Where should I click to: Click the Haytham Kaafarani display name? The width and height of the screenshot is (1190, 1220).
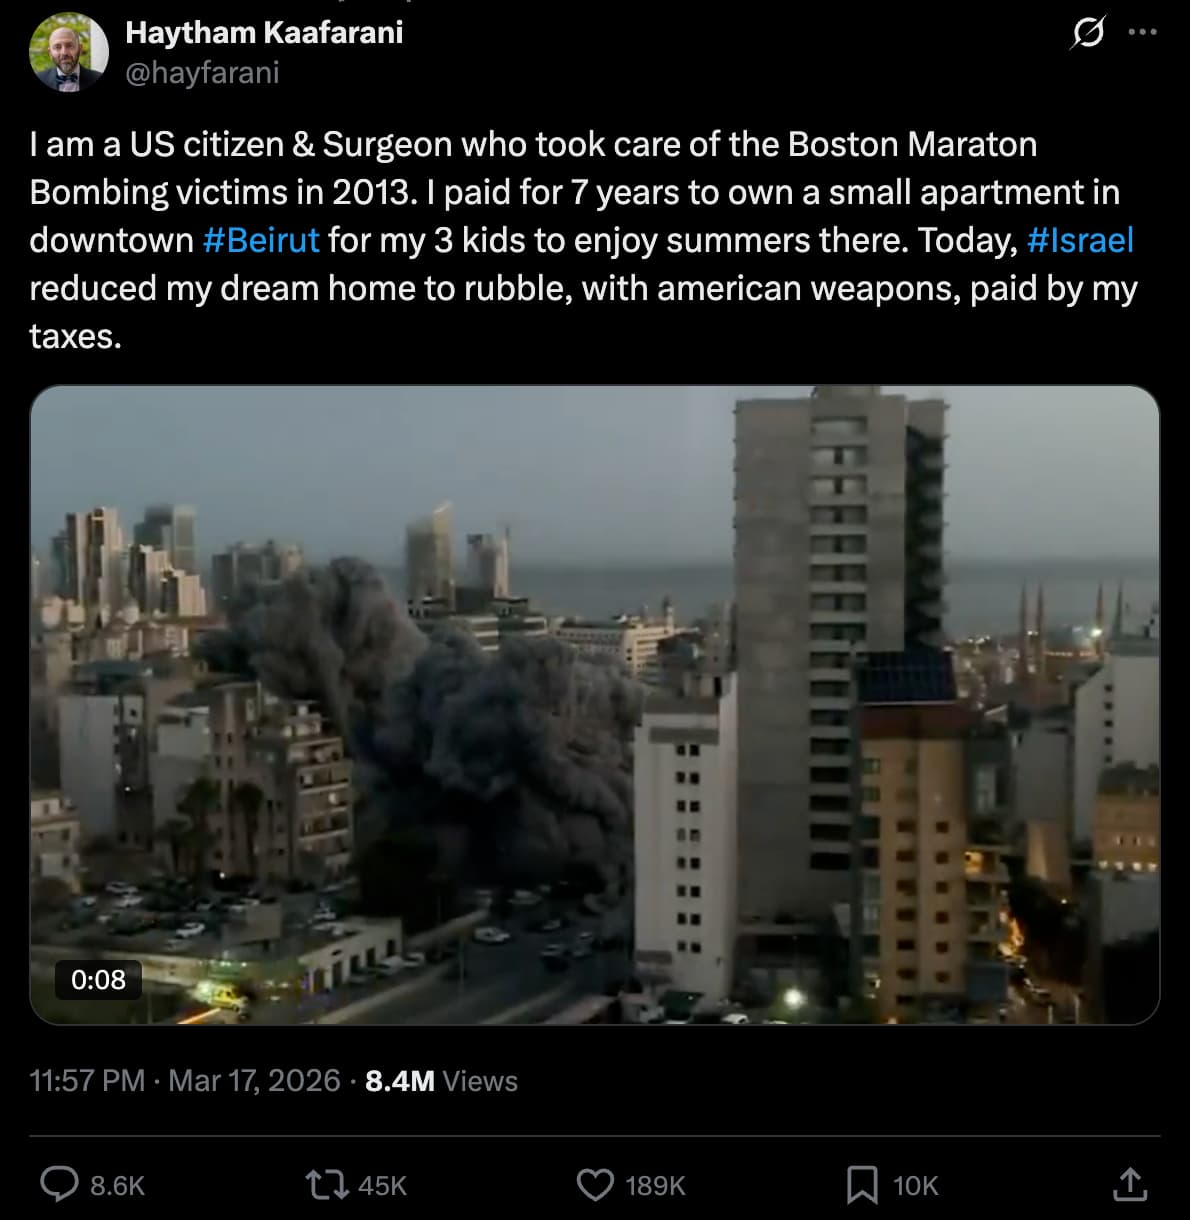[x=264, y=32]
